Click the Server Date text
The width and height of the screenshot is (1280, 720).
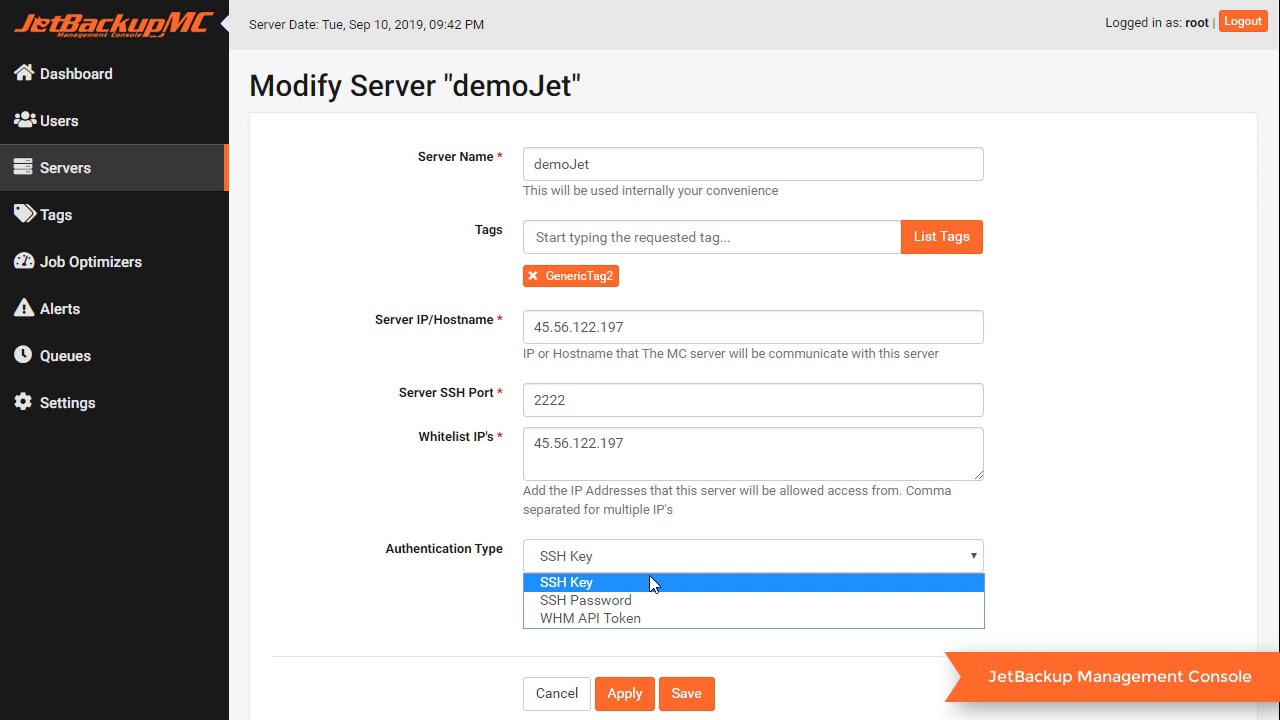pyautogui.click(x=366, y=24)
